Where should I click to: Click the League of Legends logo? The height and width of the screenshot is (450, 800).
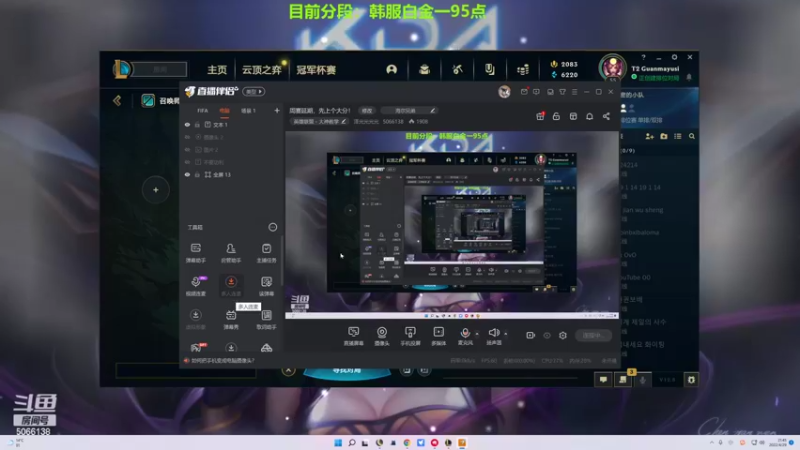[121, 69]
